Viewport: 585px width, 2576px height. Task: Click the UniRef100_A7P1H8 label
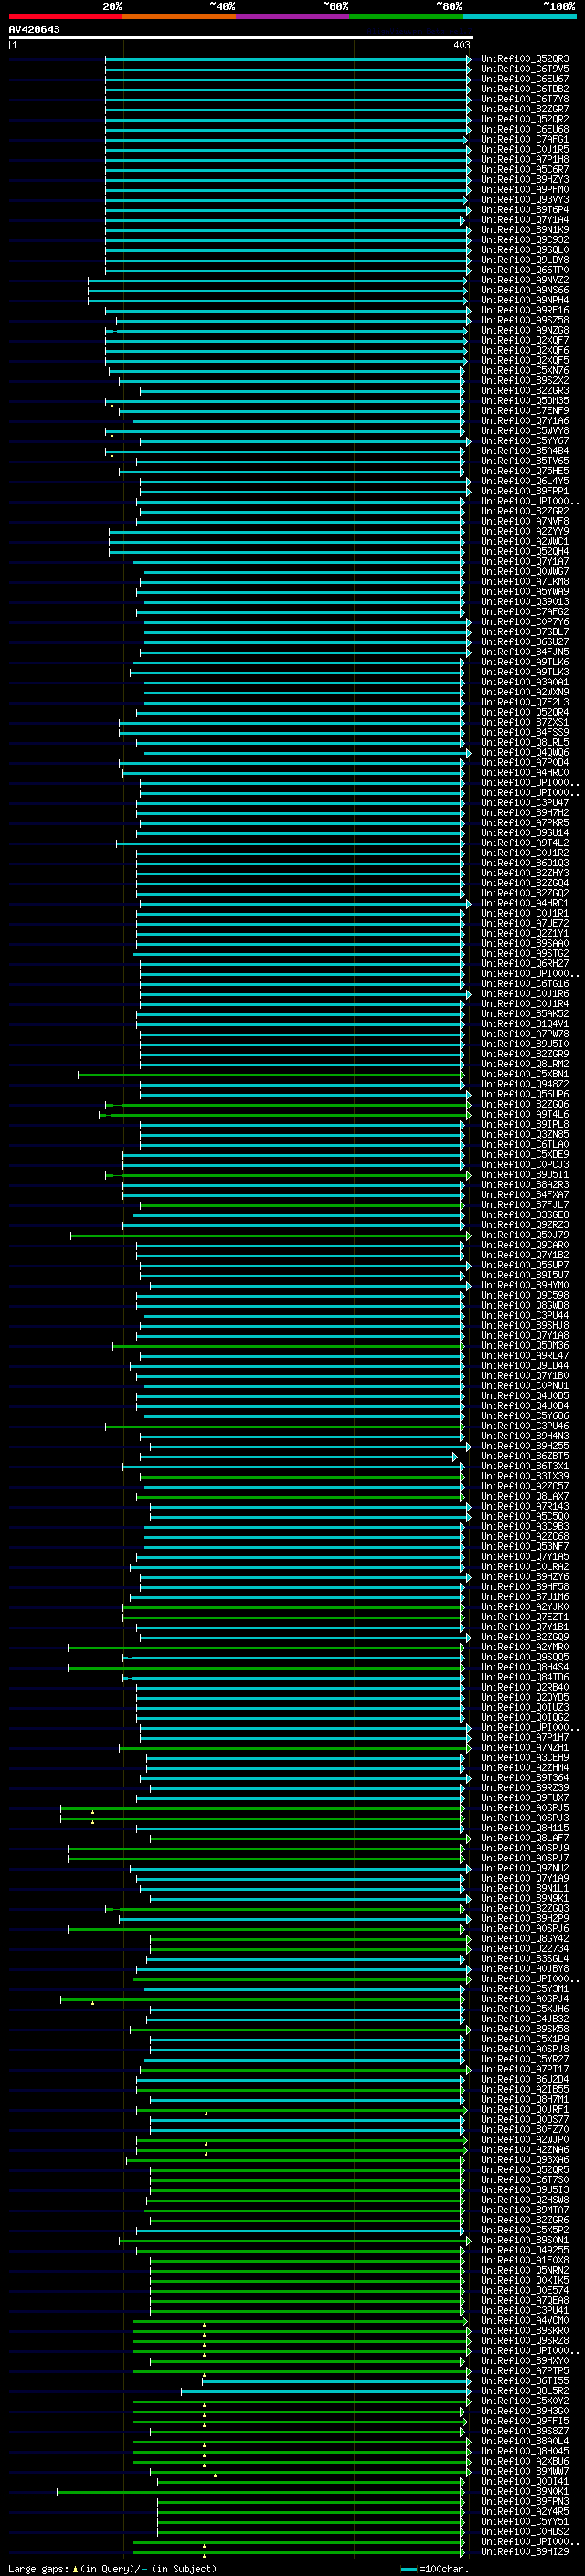[524, 159]
